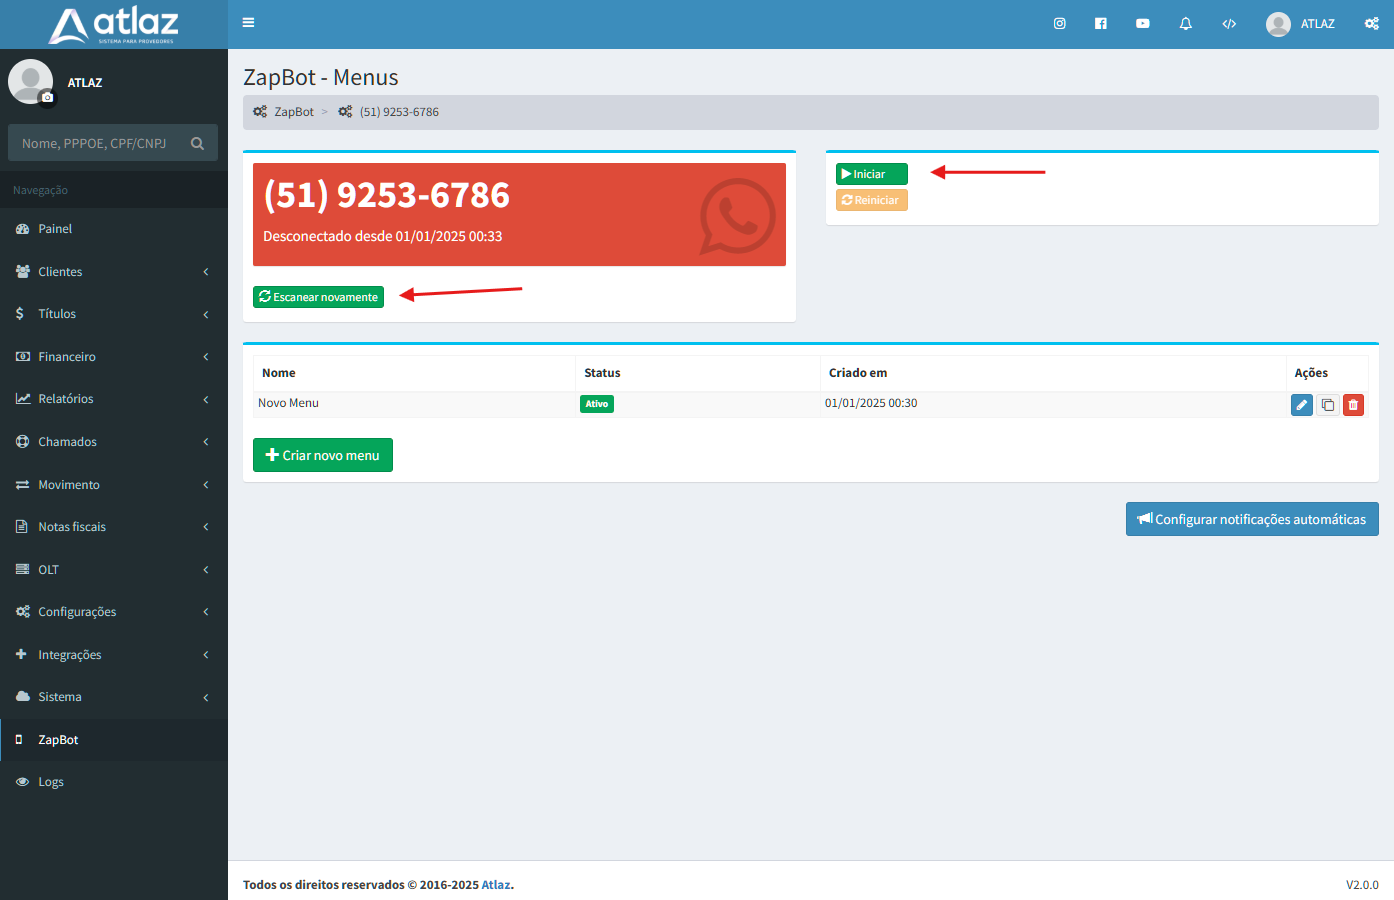This screenshot has width=1394, height=900.
Task: Open the Facebook icon in header
Action: click(x=1100, y=23)
